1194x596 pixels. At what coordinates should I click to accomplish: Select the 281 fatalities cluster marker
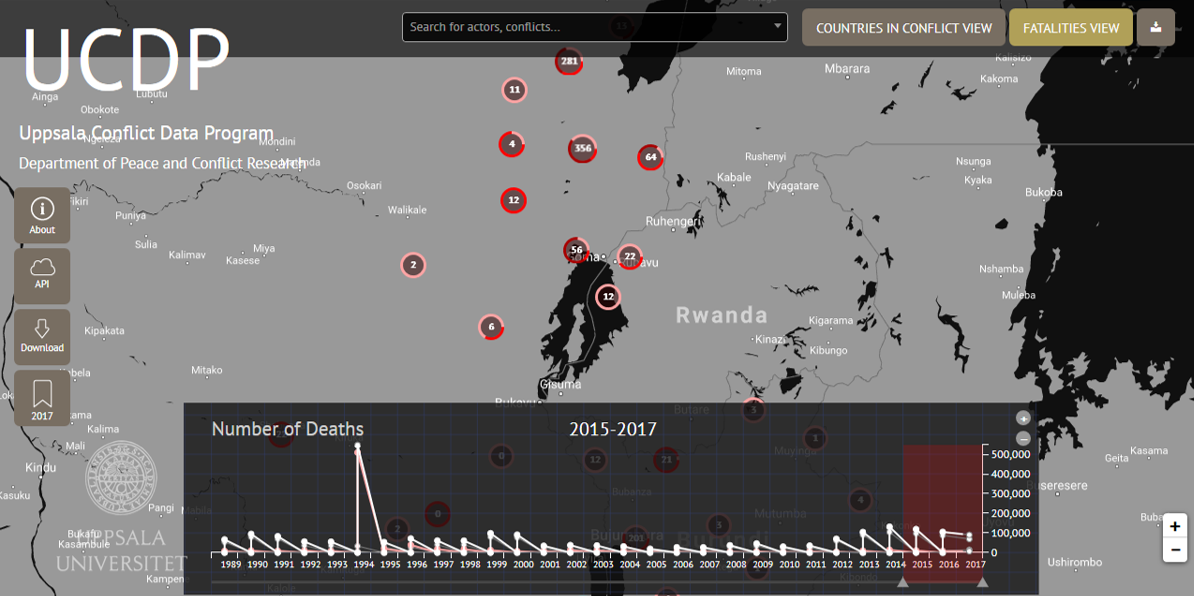click(569, 62)
